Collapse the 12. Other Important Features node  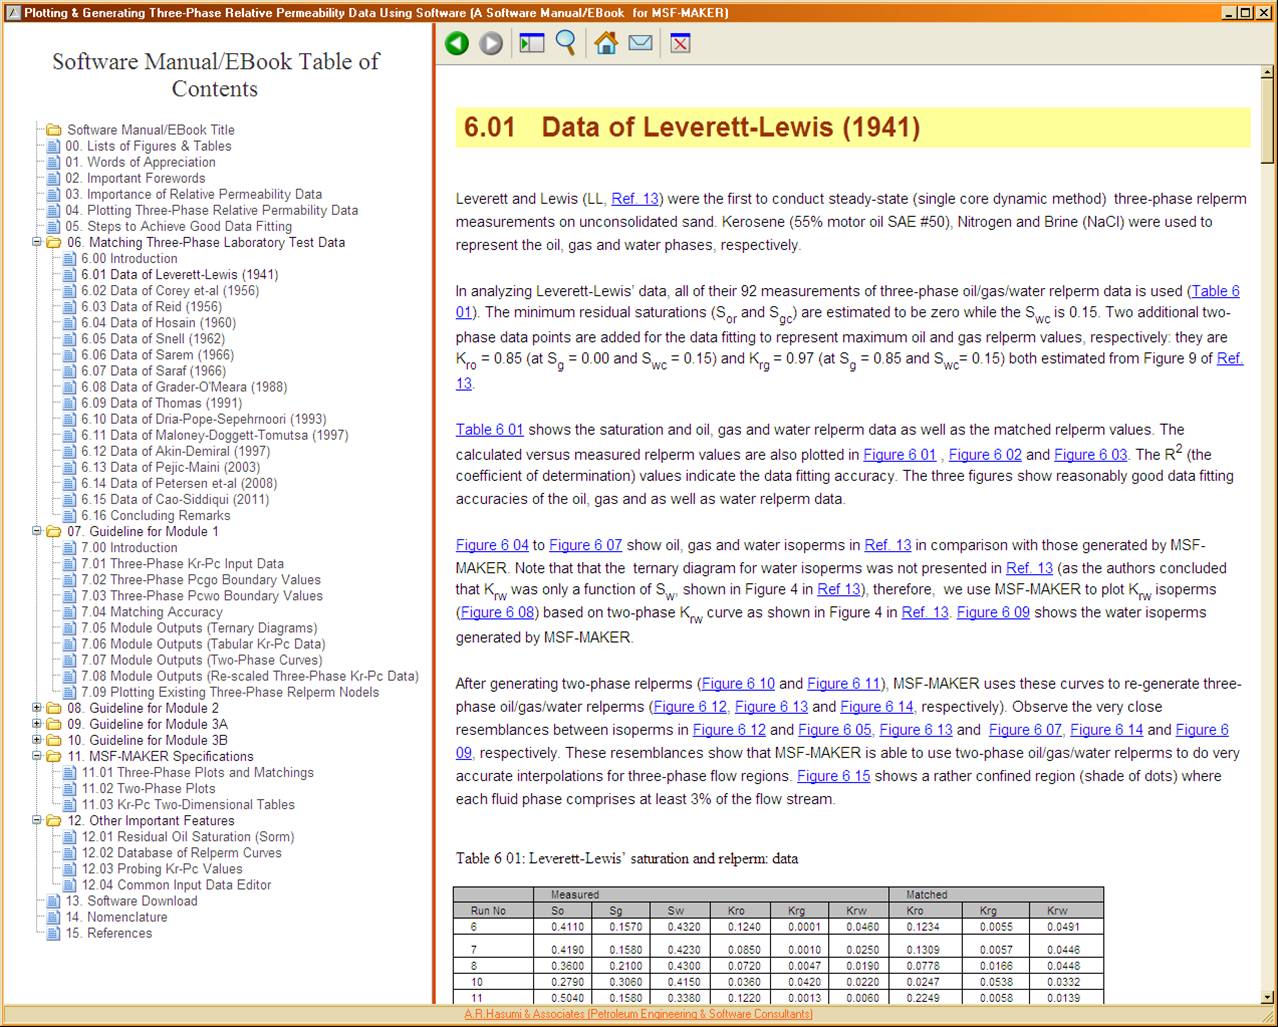click(x=38, y=820)
